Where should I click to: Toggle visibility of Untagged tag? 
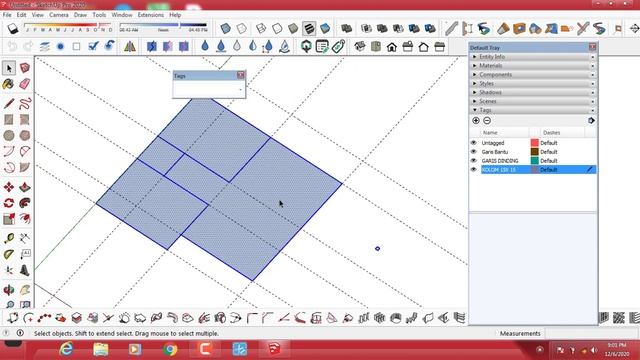(x=473, y=143)
